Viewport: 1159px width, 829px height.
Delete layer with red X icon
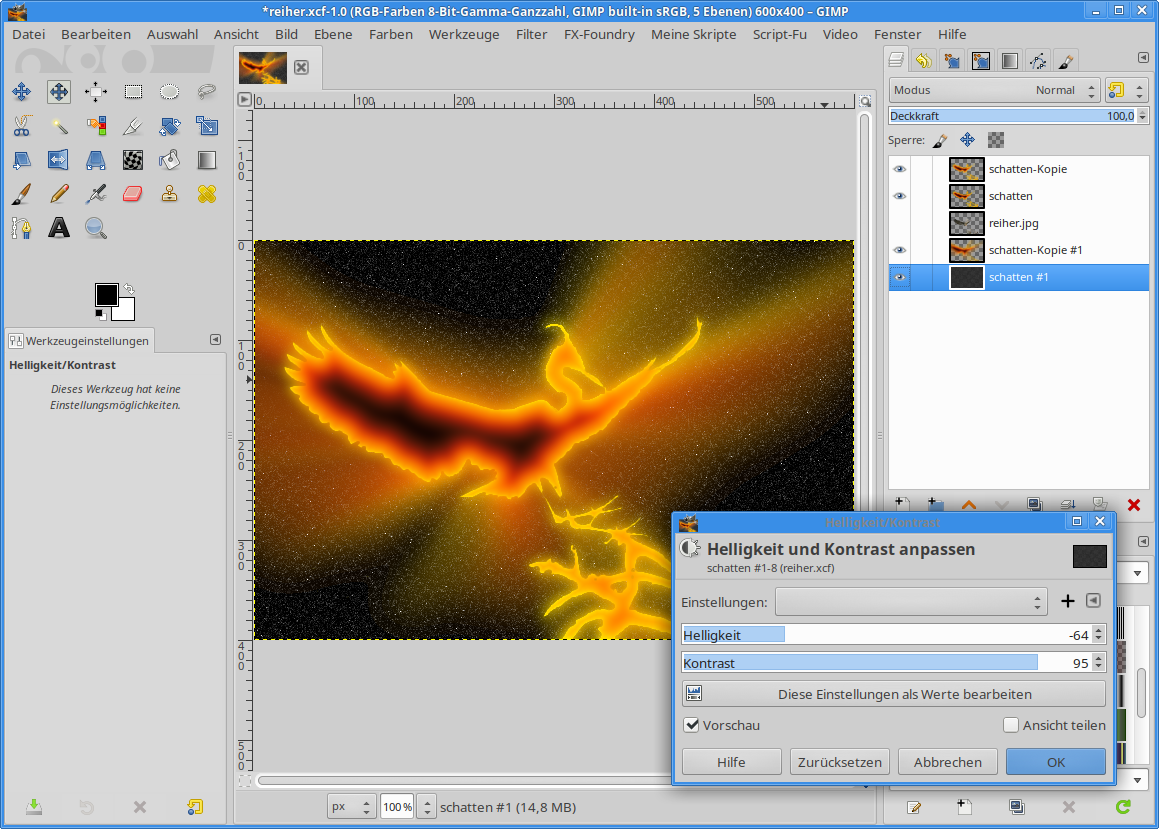pyautogui.click(x=1133, y=505)
